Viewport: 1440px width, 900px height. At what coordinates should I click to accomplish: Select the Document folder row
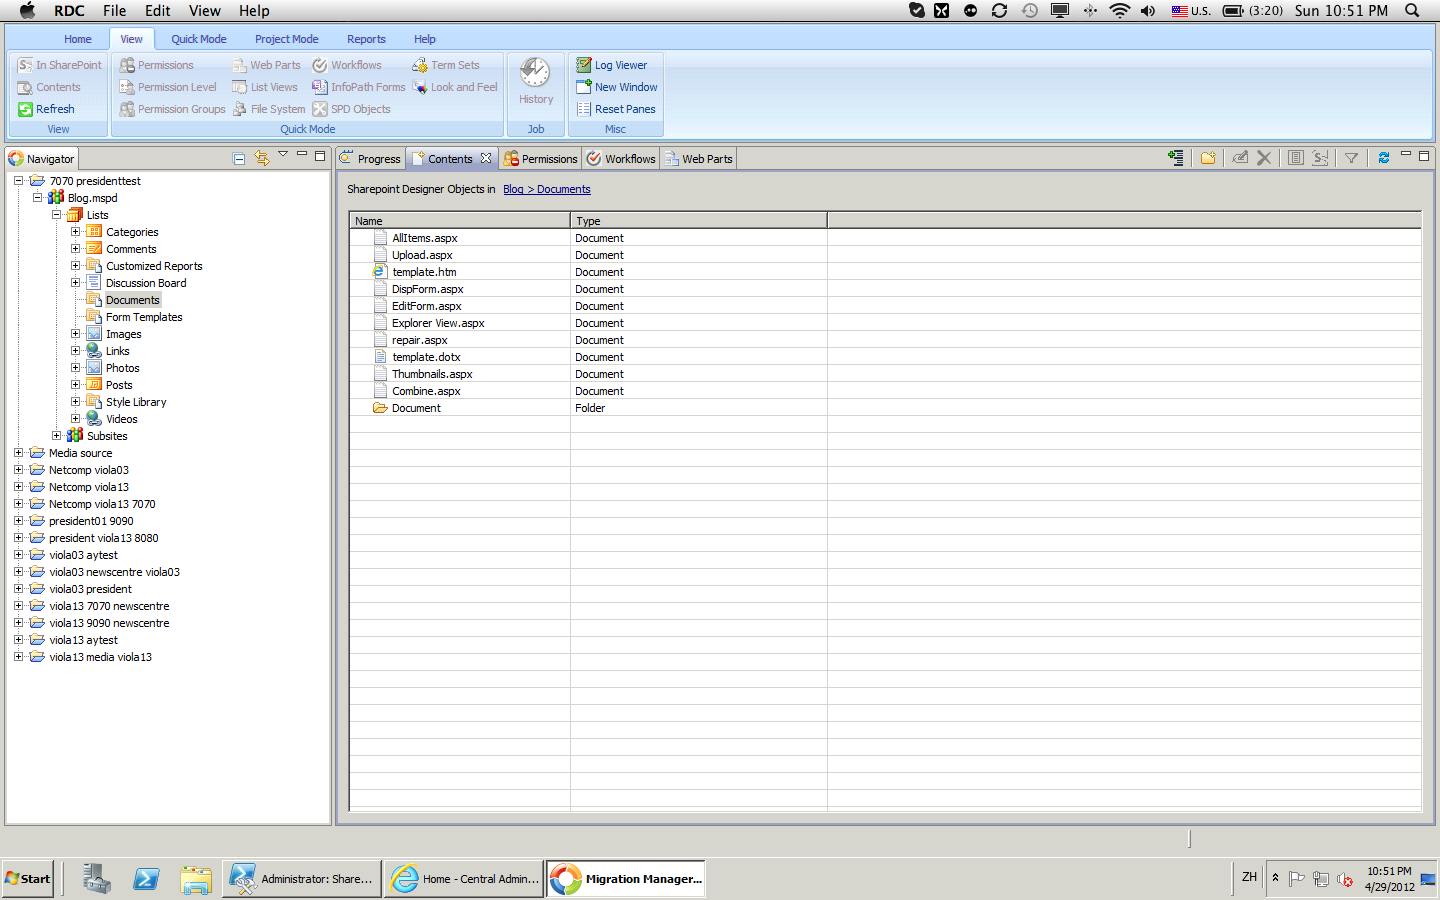(x=885, y=408)
